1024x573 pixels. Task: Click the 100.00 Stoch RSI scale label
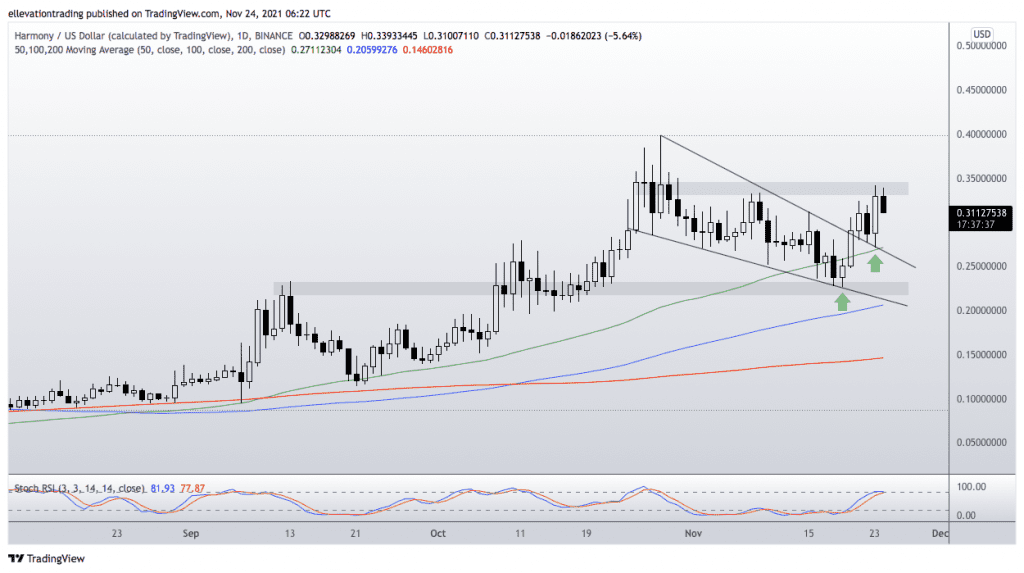[971, 487]
